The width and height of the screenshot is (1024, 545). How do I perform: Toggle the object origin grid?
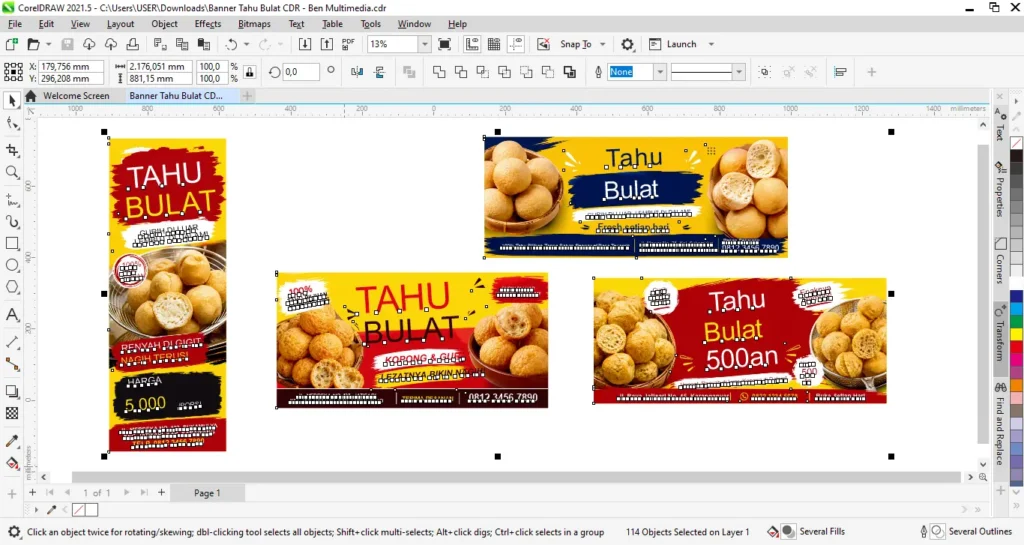tap(14, 72)
